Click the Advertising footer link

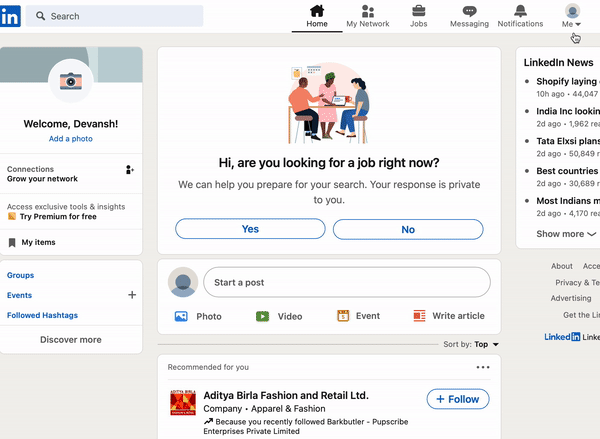click(571, 298)
